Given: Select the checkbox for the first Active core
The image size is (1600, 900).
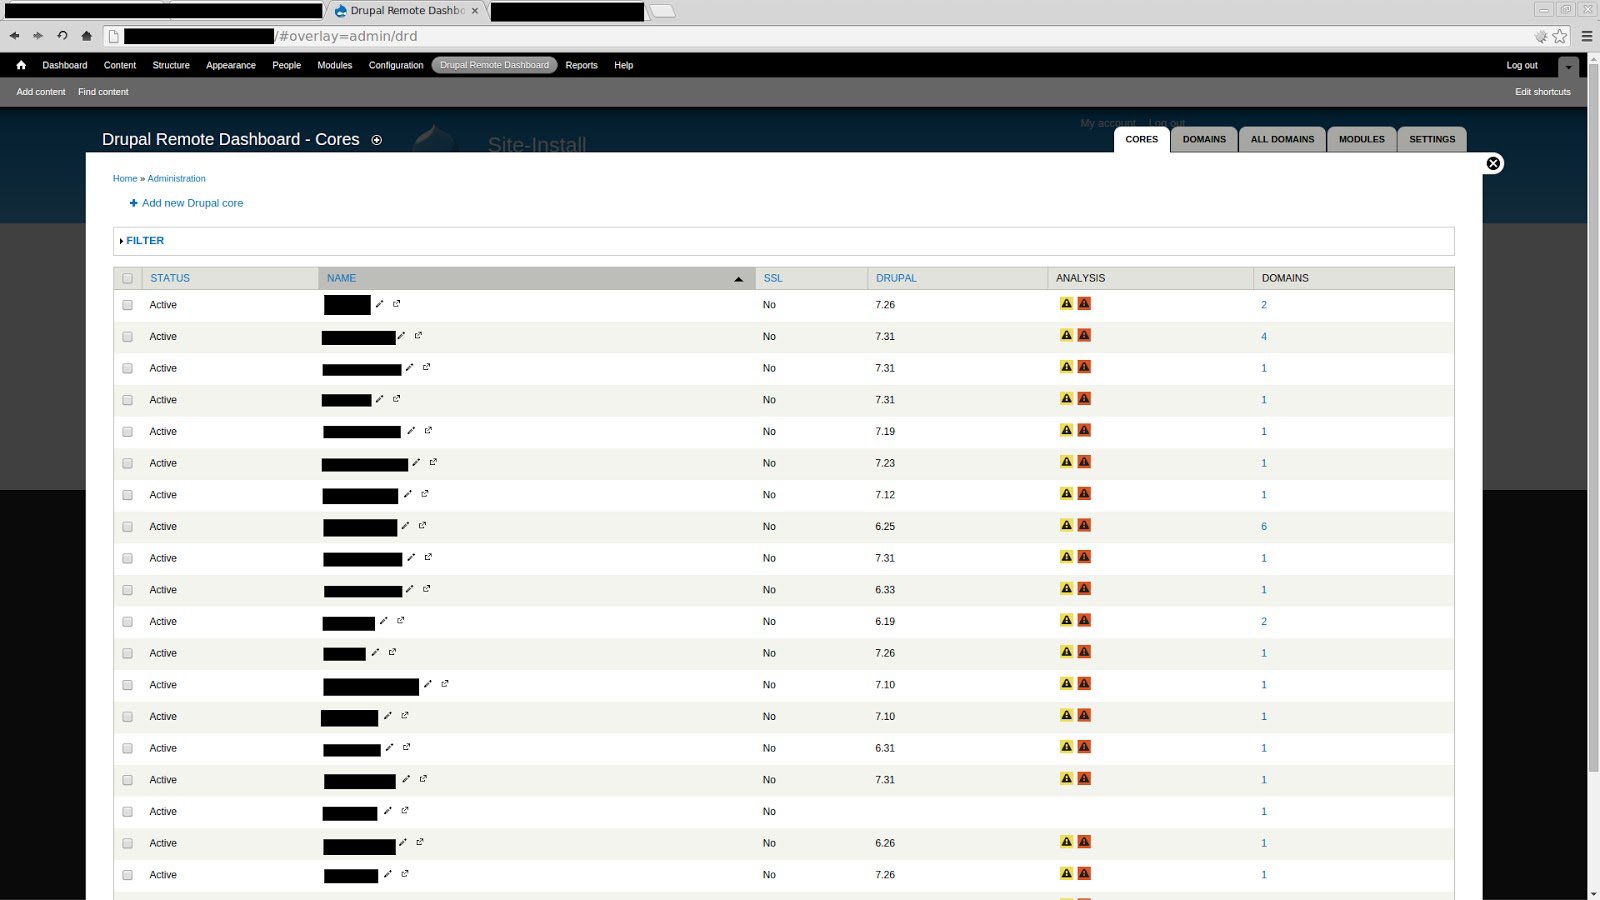Looking at the screenshot, I should click(x=127, y=305).
